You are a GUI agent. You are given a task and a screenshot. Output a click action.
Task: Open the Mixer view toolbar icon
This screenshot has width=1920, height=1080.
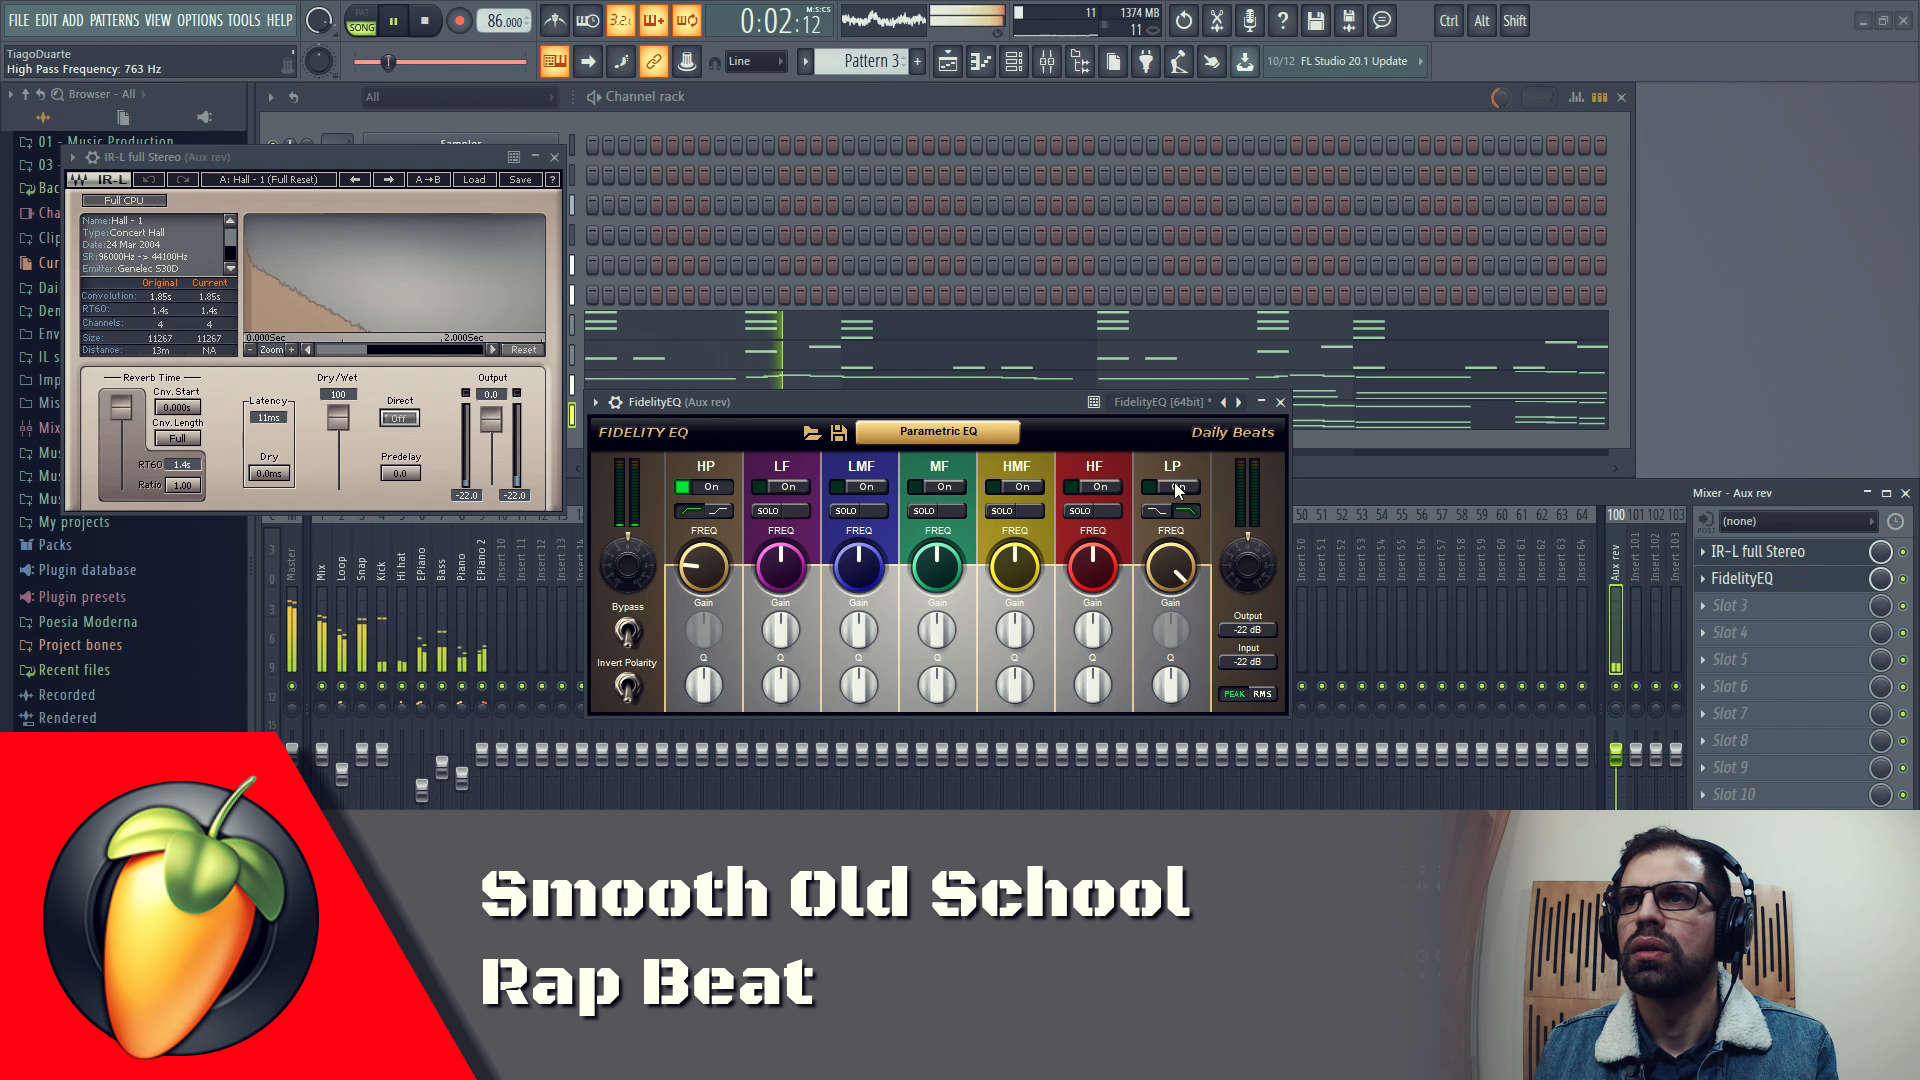tap(1047, 62)
